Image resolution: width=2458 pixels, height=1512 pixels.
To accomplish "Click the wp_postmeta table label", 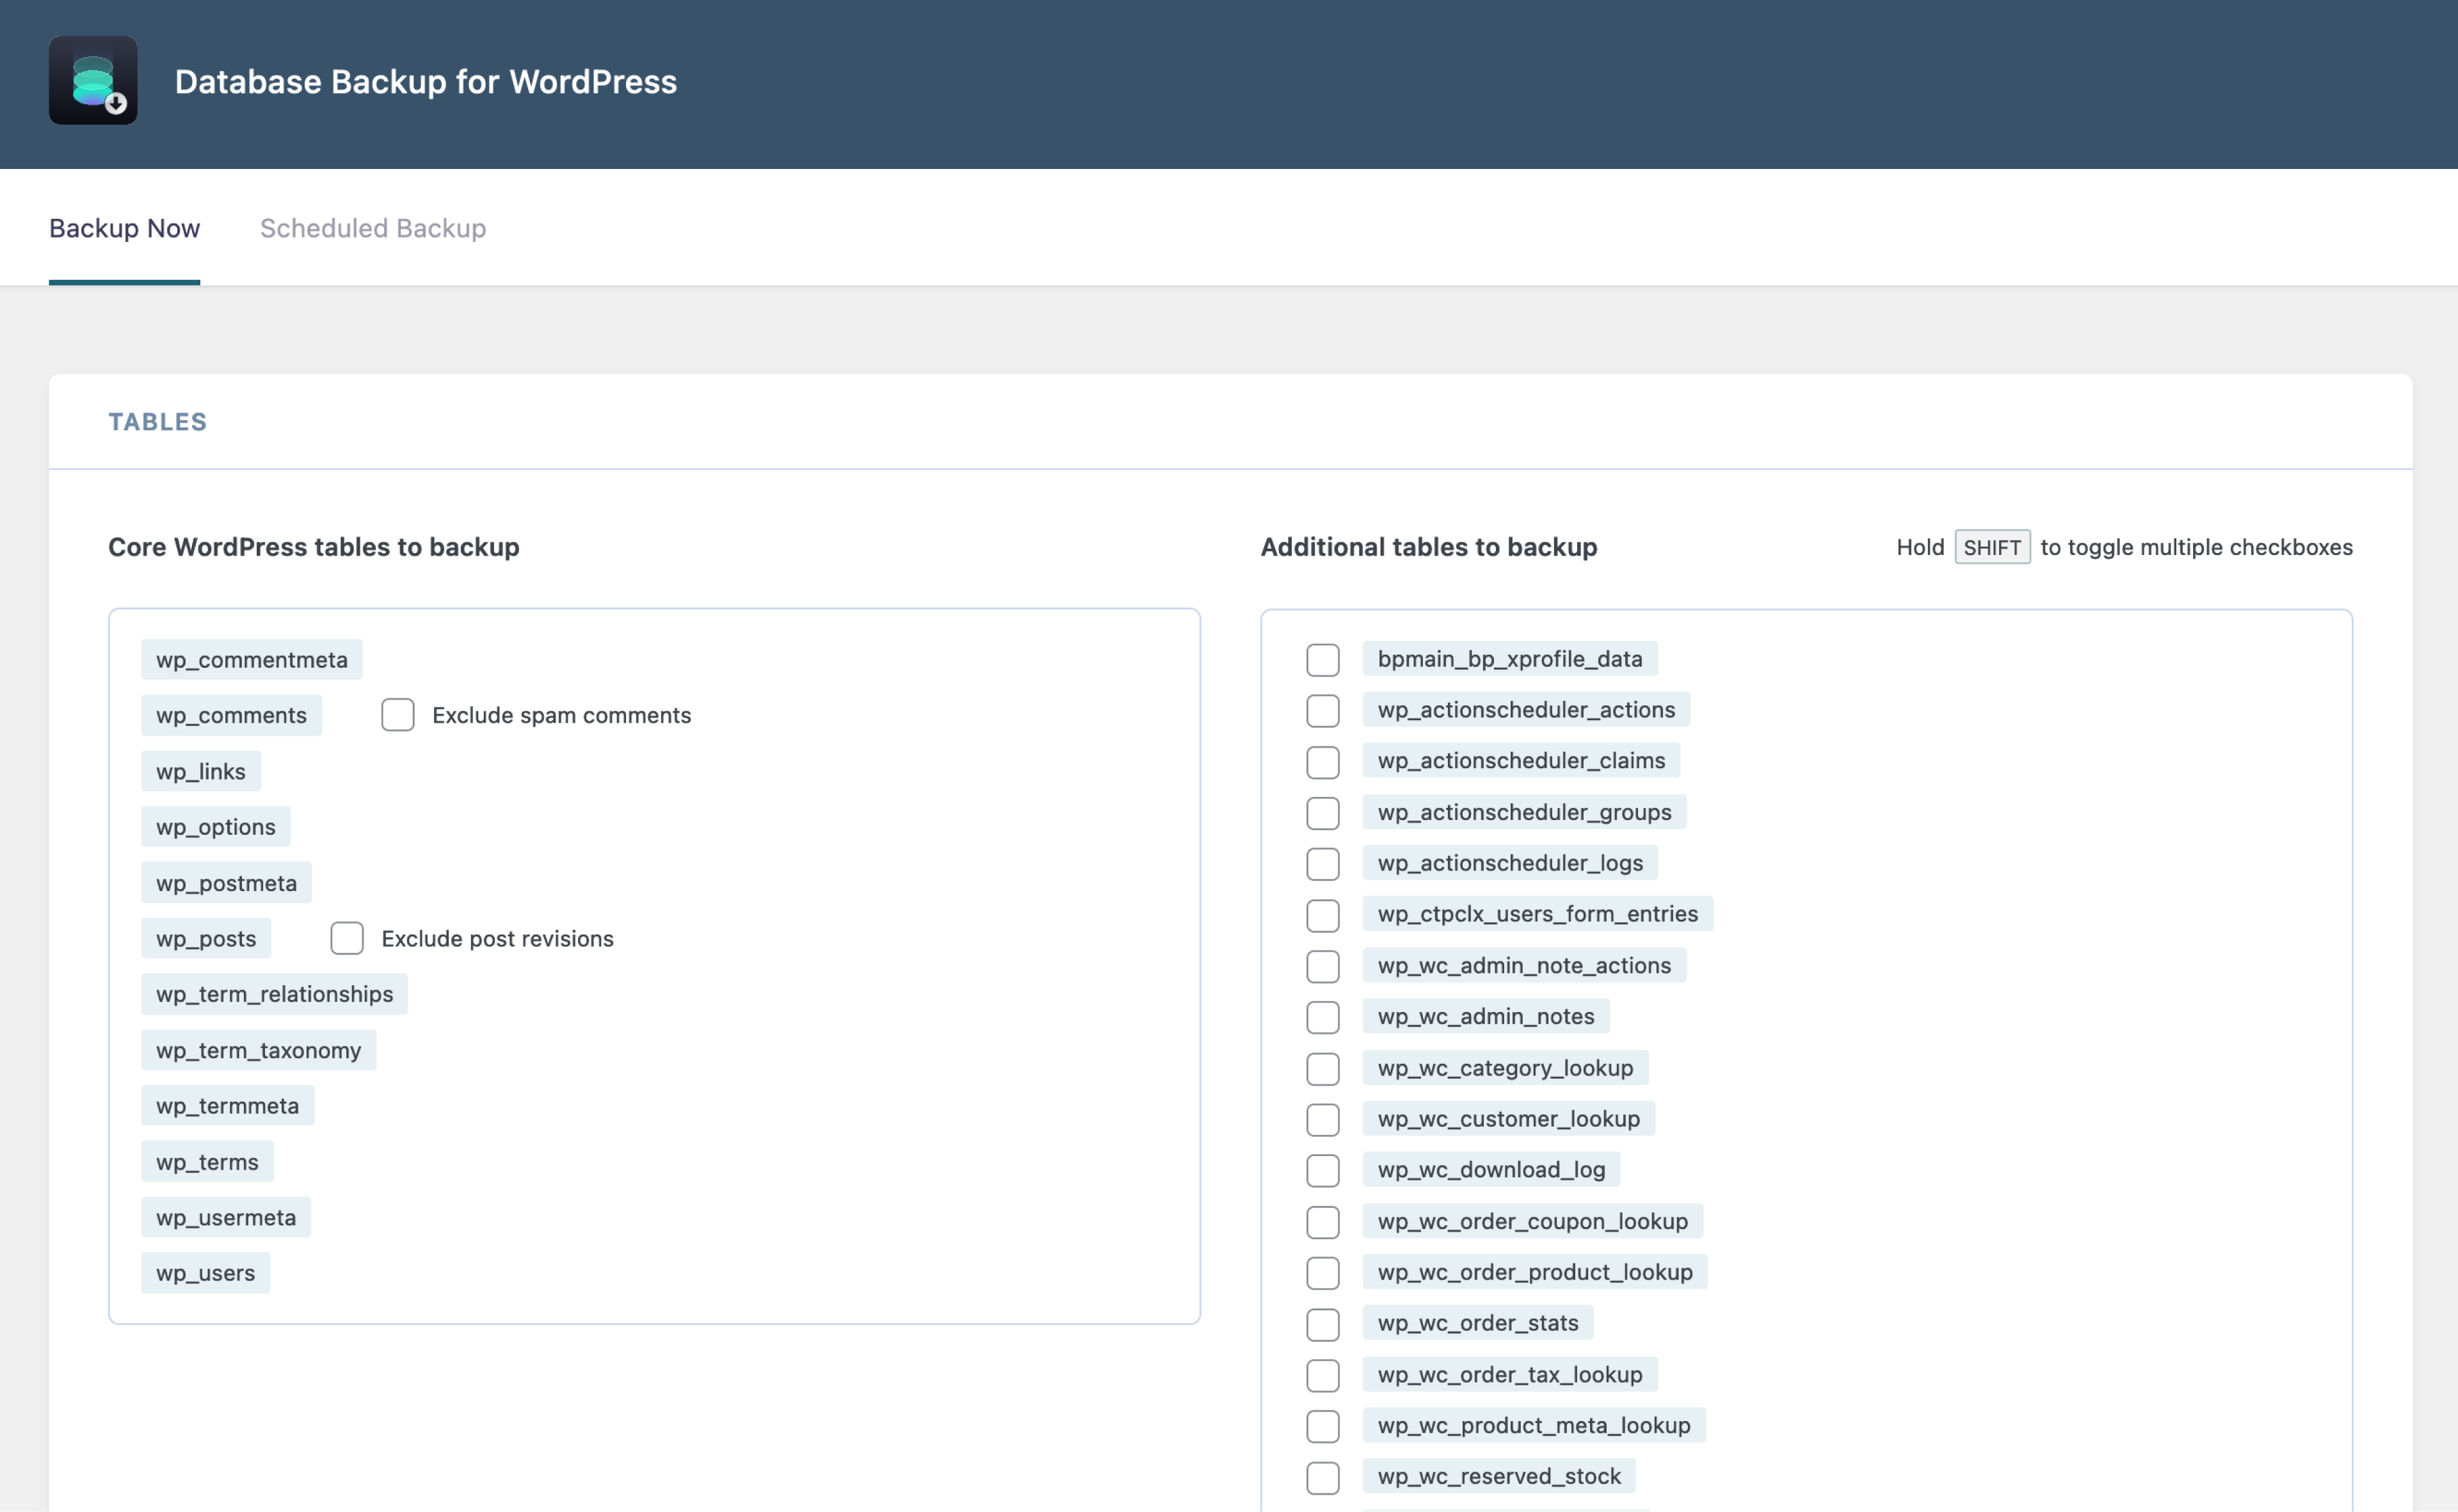I will point(226,883).
